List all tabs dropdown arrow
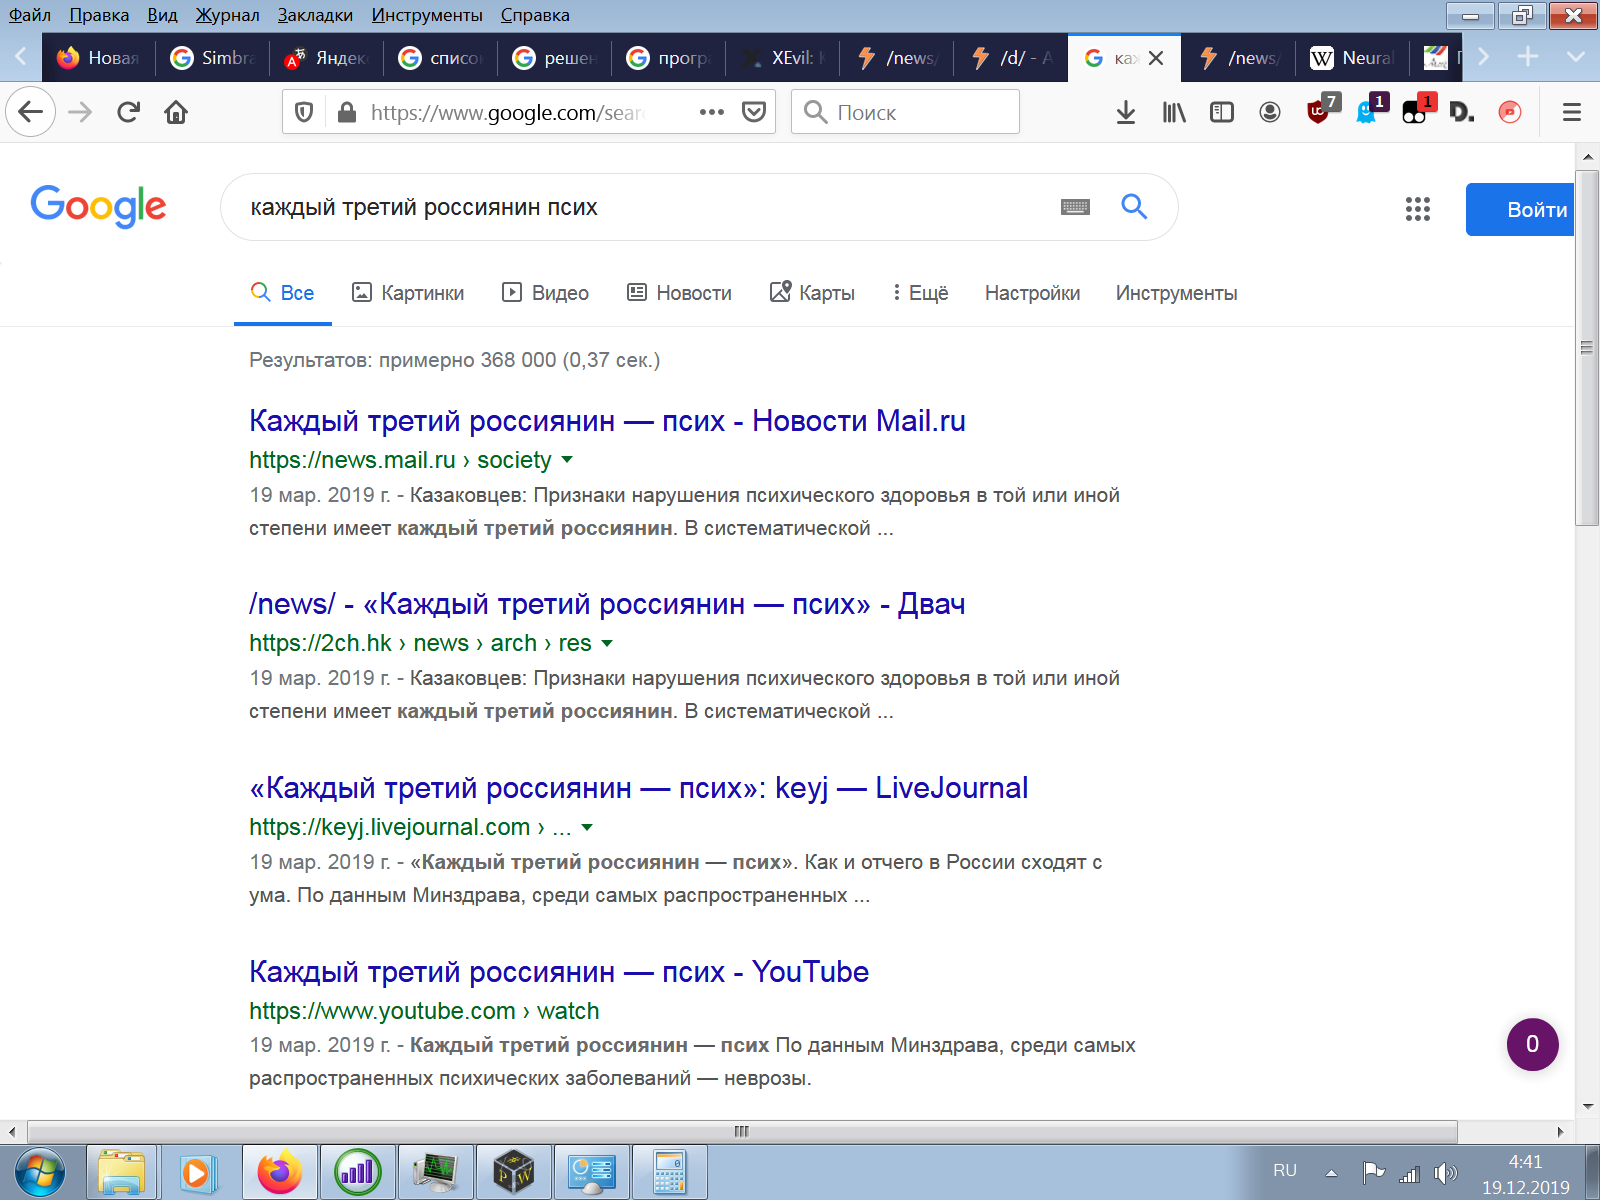Screen dimensions: 1600x1200 tap(1576, 57)
